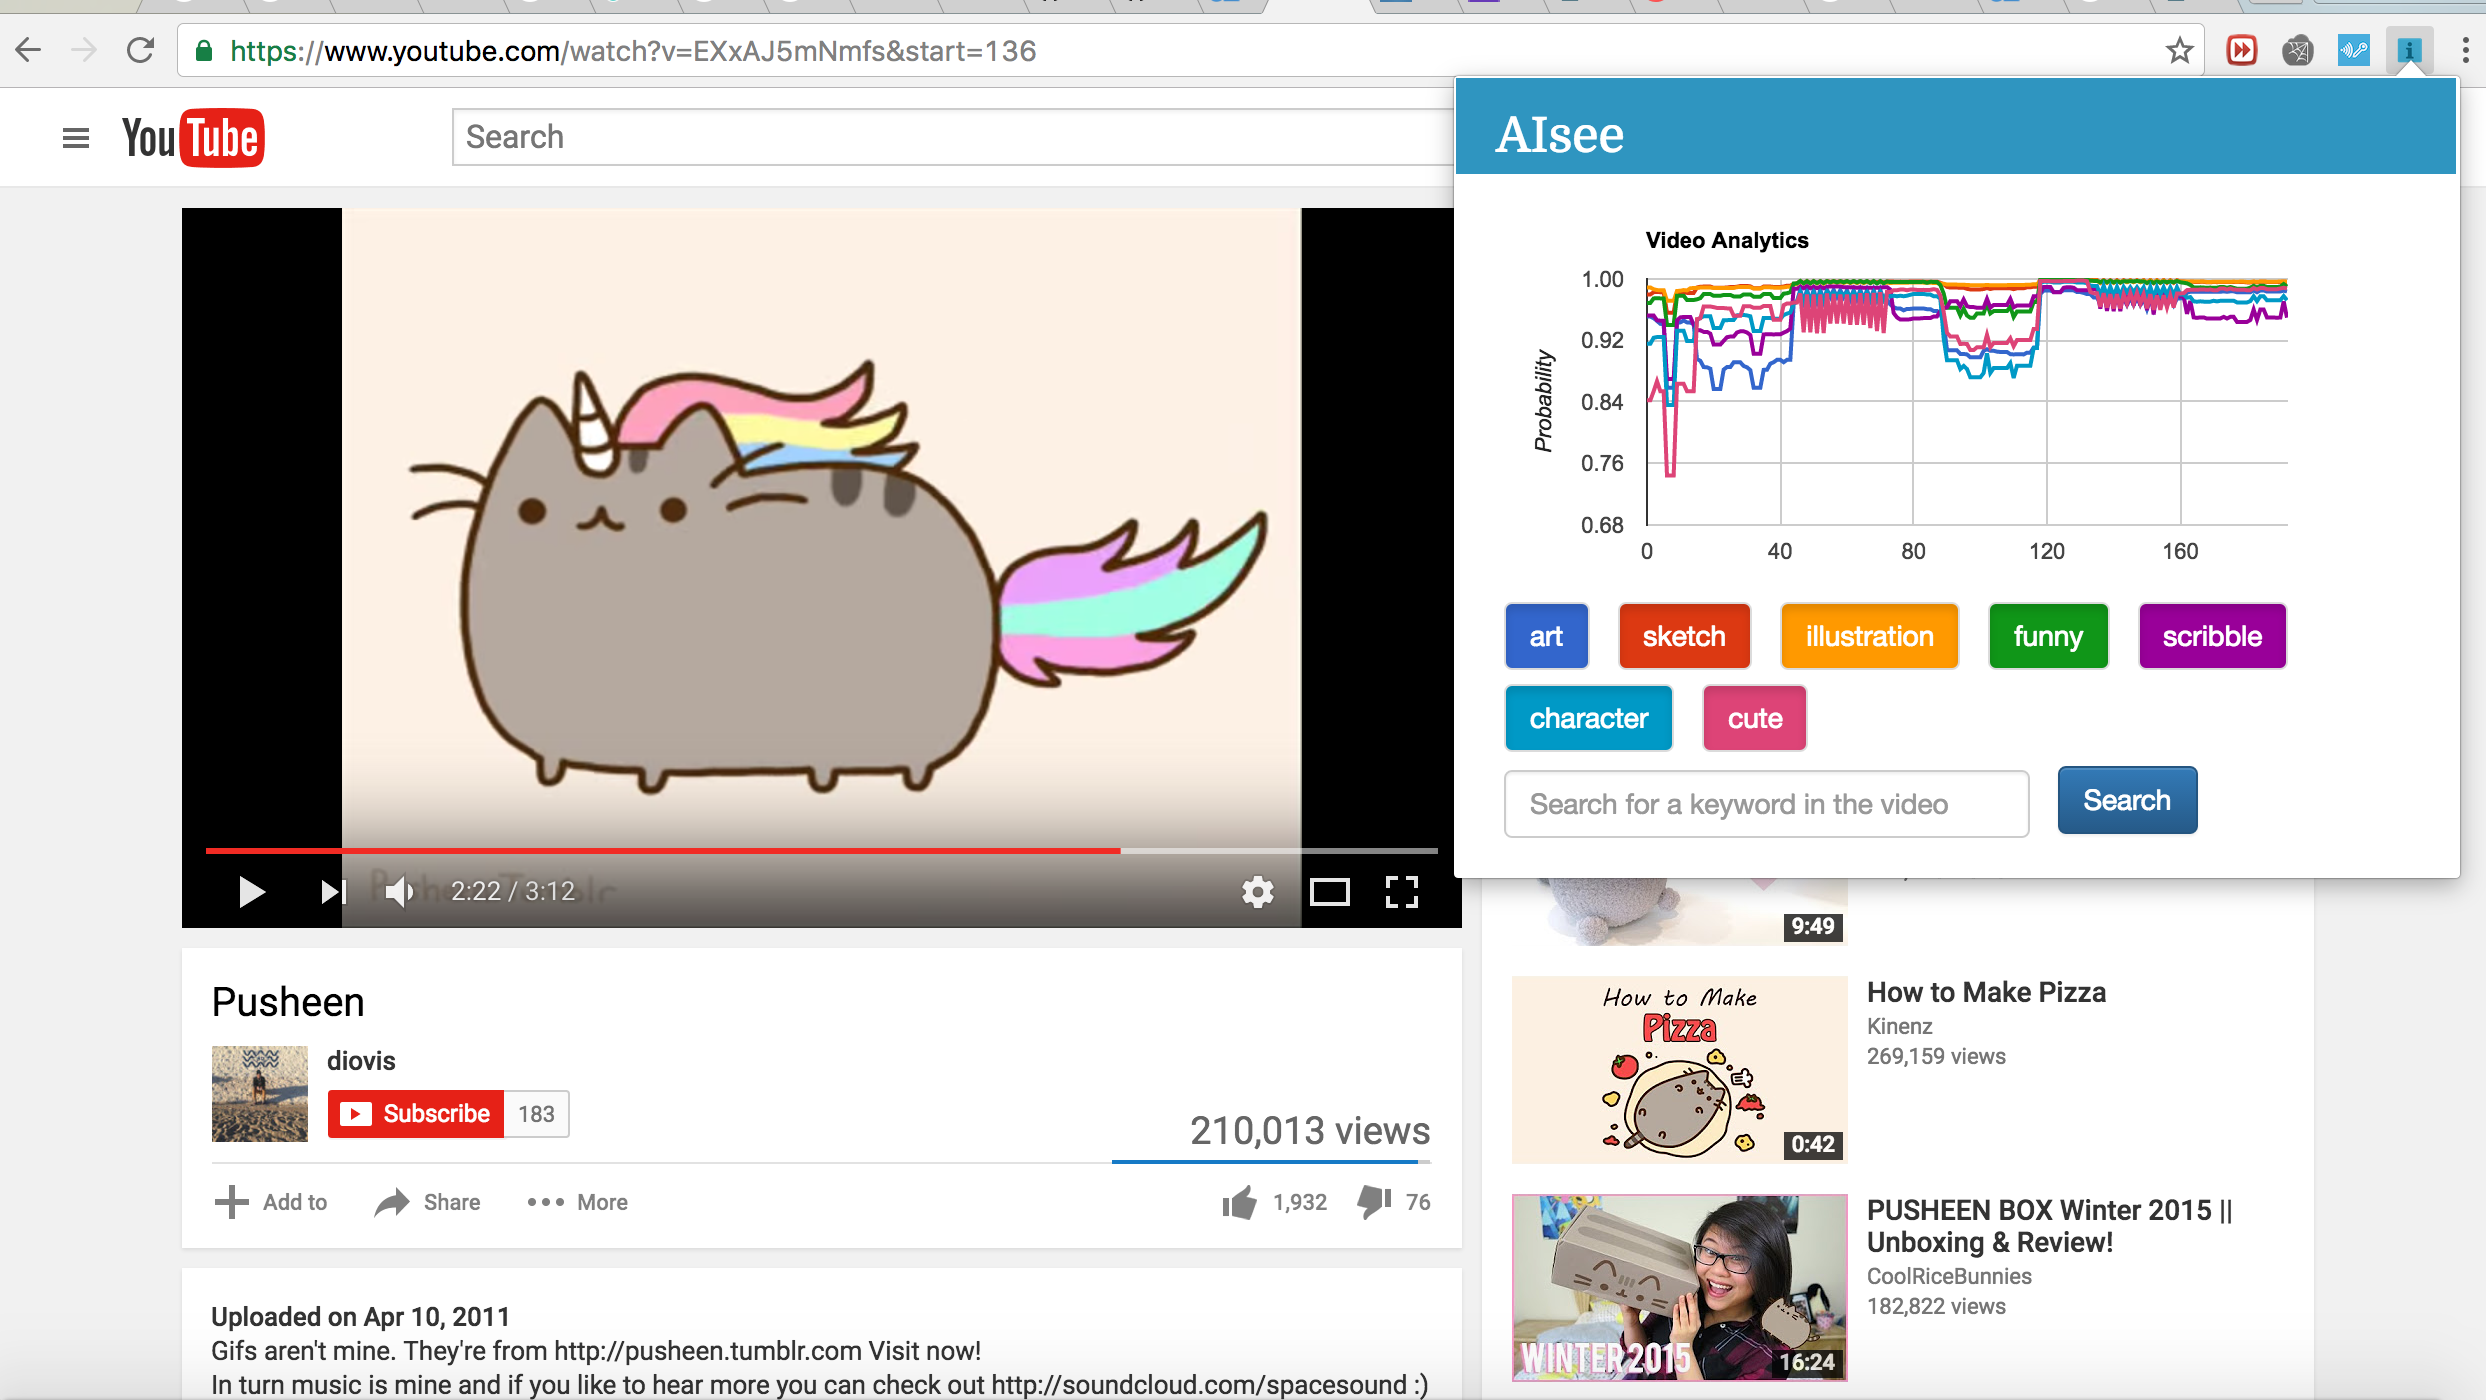Click the AIsee Search button
The width and height of the screenshot is (2486, 1400).
coord(2126,800)
